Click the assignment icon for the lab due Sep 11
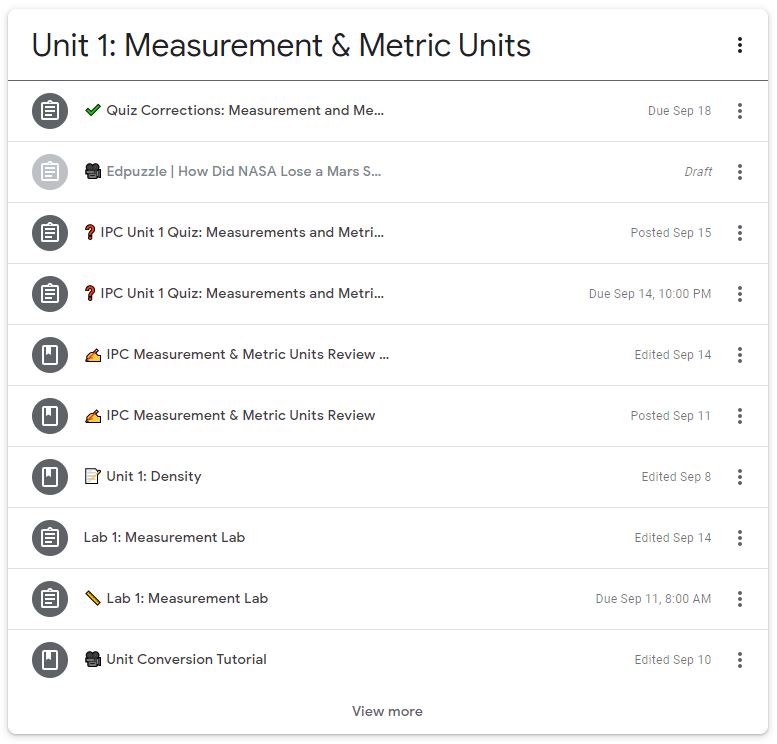The height and width of the screenshot is (744, 777). click(x=50, y=599)
